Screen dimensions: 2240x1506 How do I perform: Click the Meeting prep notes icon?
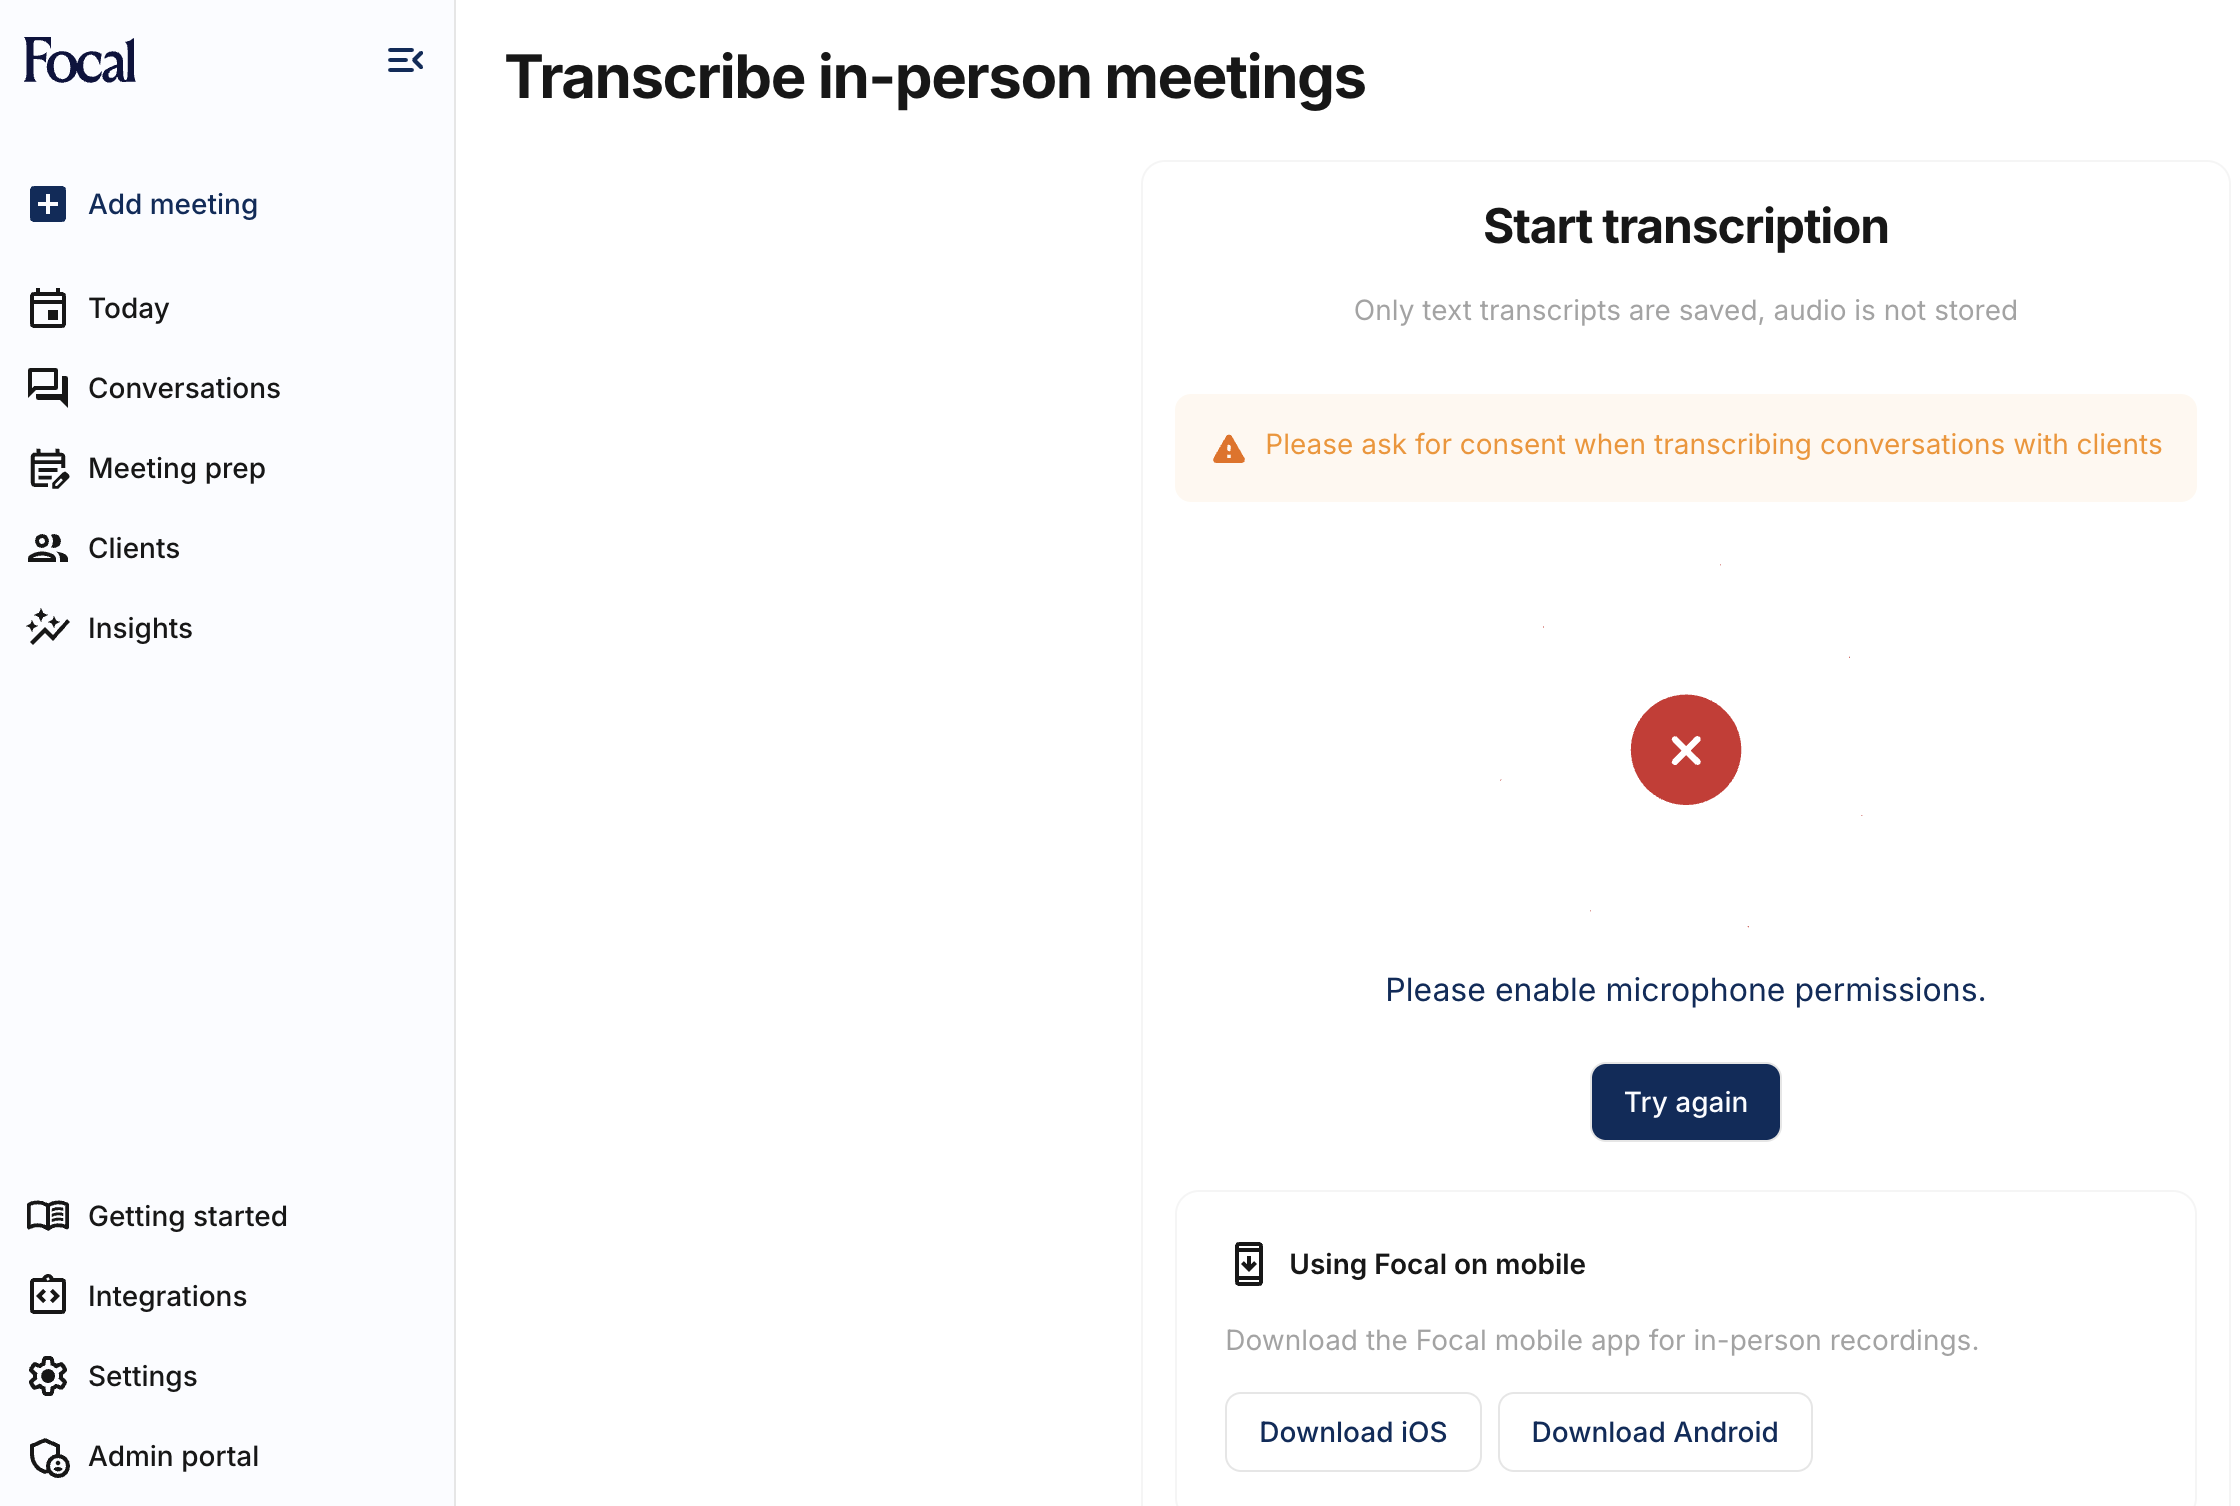click(x=48, y=468)
